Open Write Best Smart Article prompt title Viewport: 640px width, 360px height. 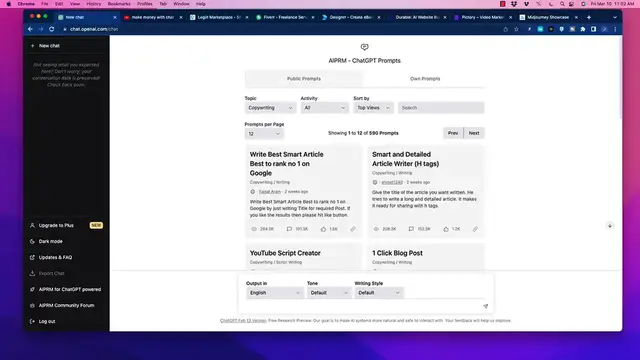pos(287,164)
